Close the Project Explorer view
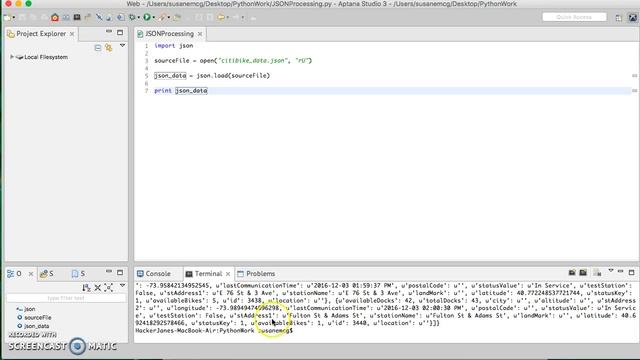The width and height of the screenshot is (640, 360). [x=72, y=34]
